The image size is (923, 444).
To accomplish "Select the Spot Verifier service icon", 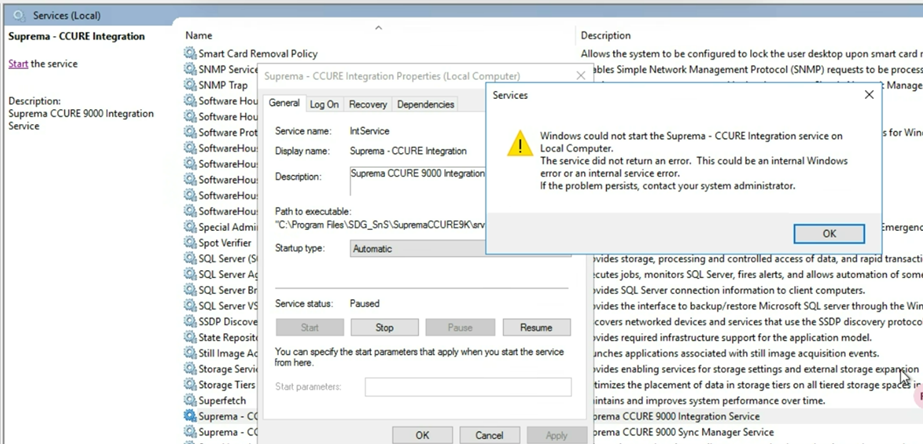I will (190, 243).
